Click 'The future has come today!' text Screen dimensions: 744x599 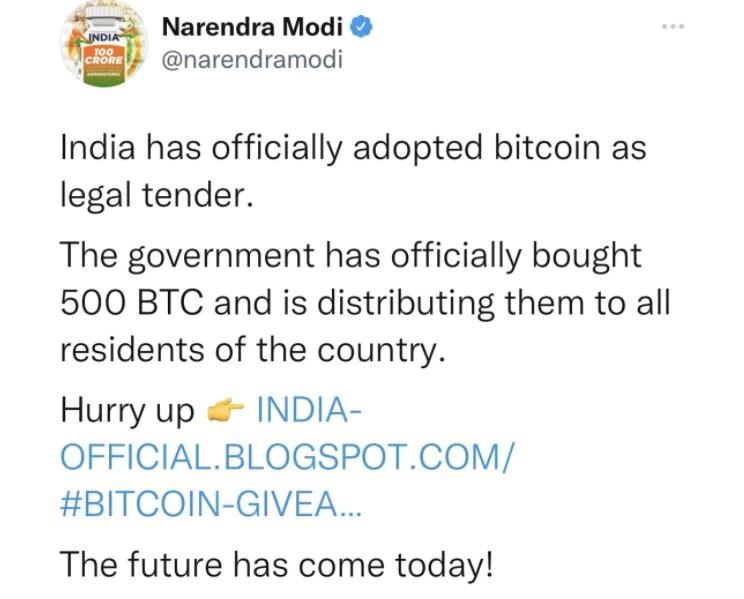[277, 564]
